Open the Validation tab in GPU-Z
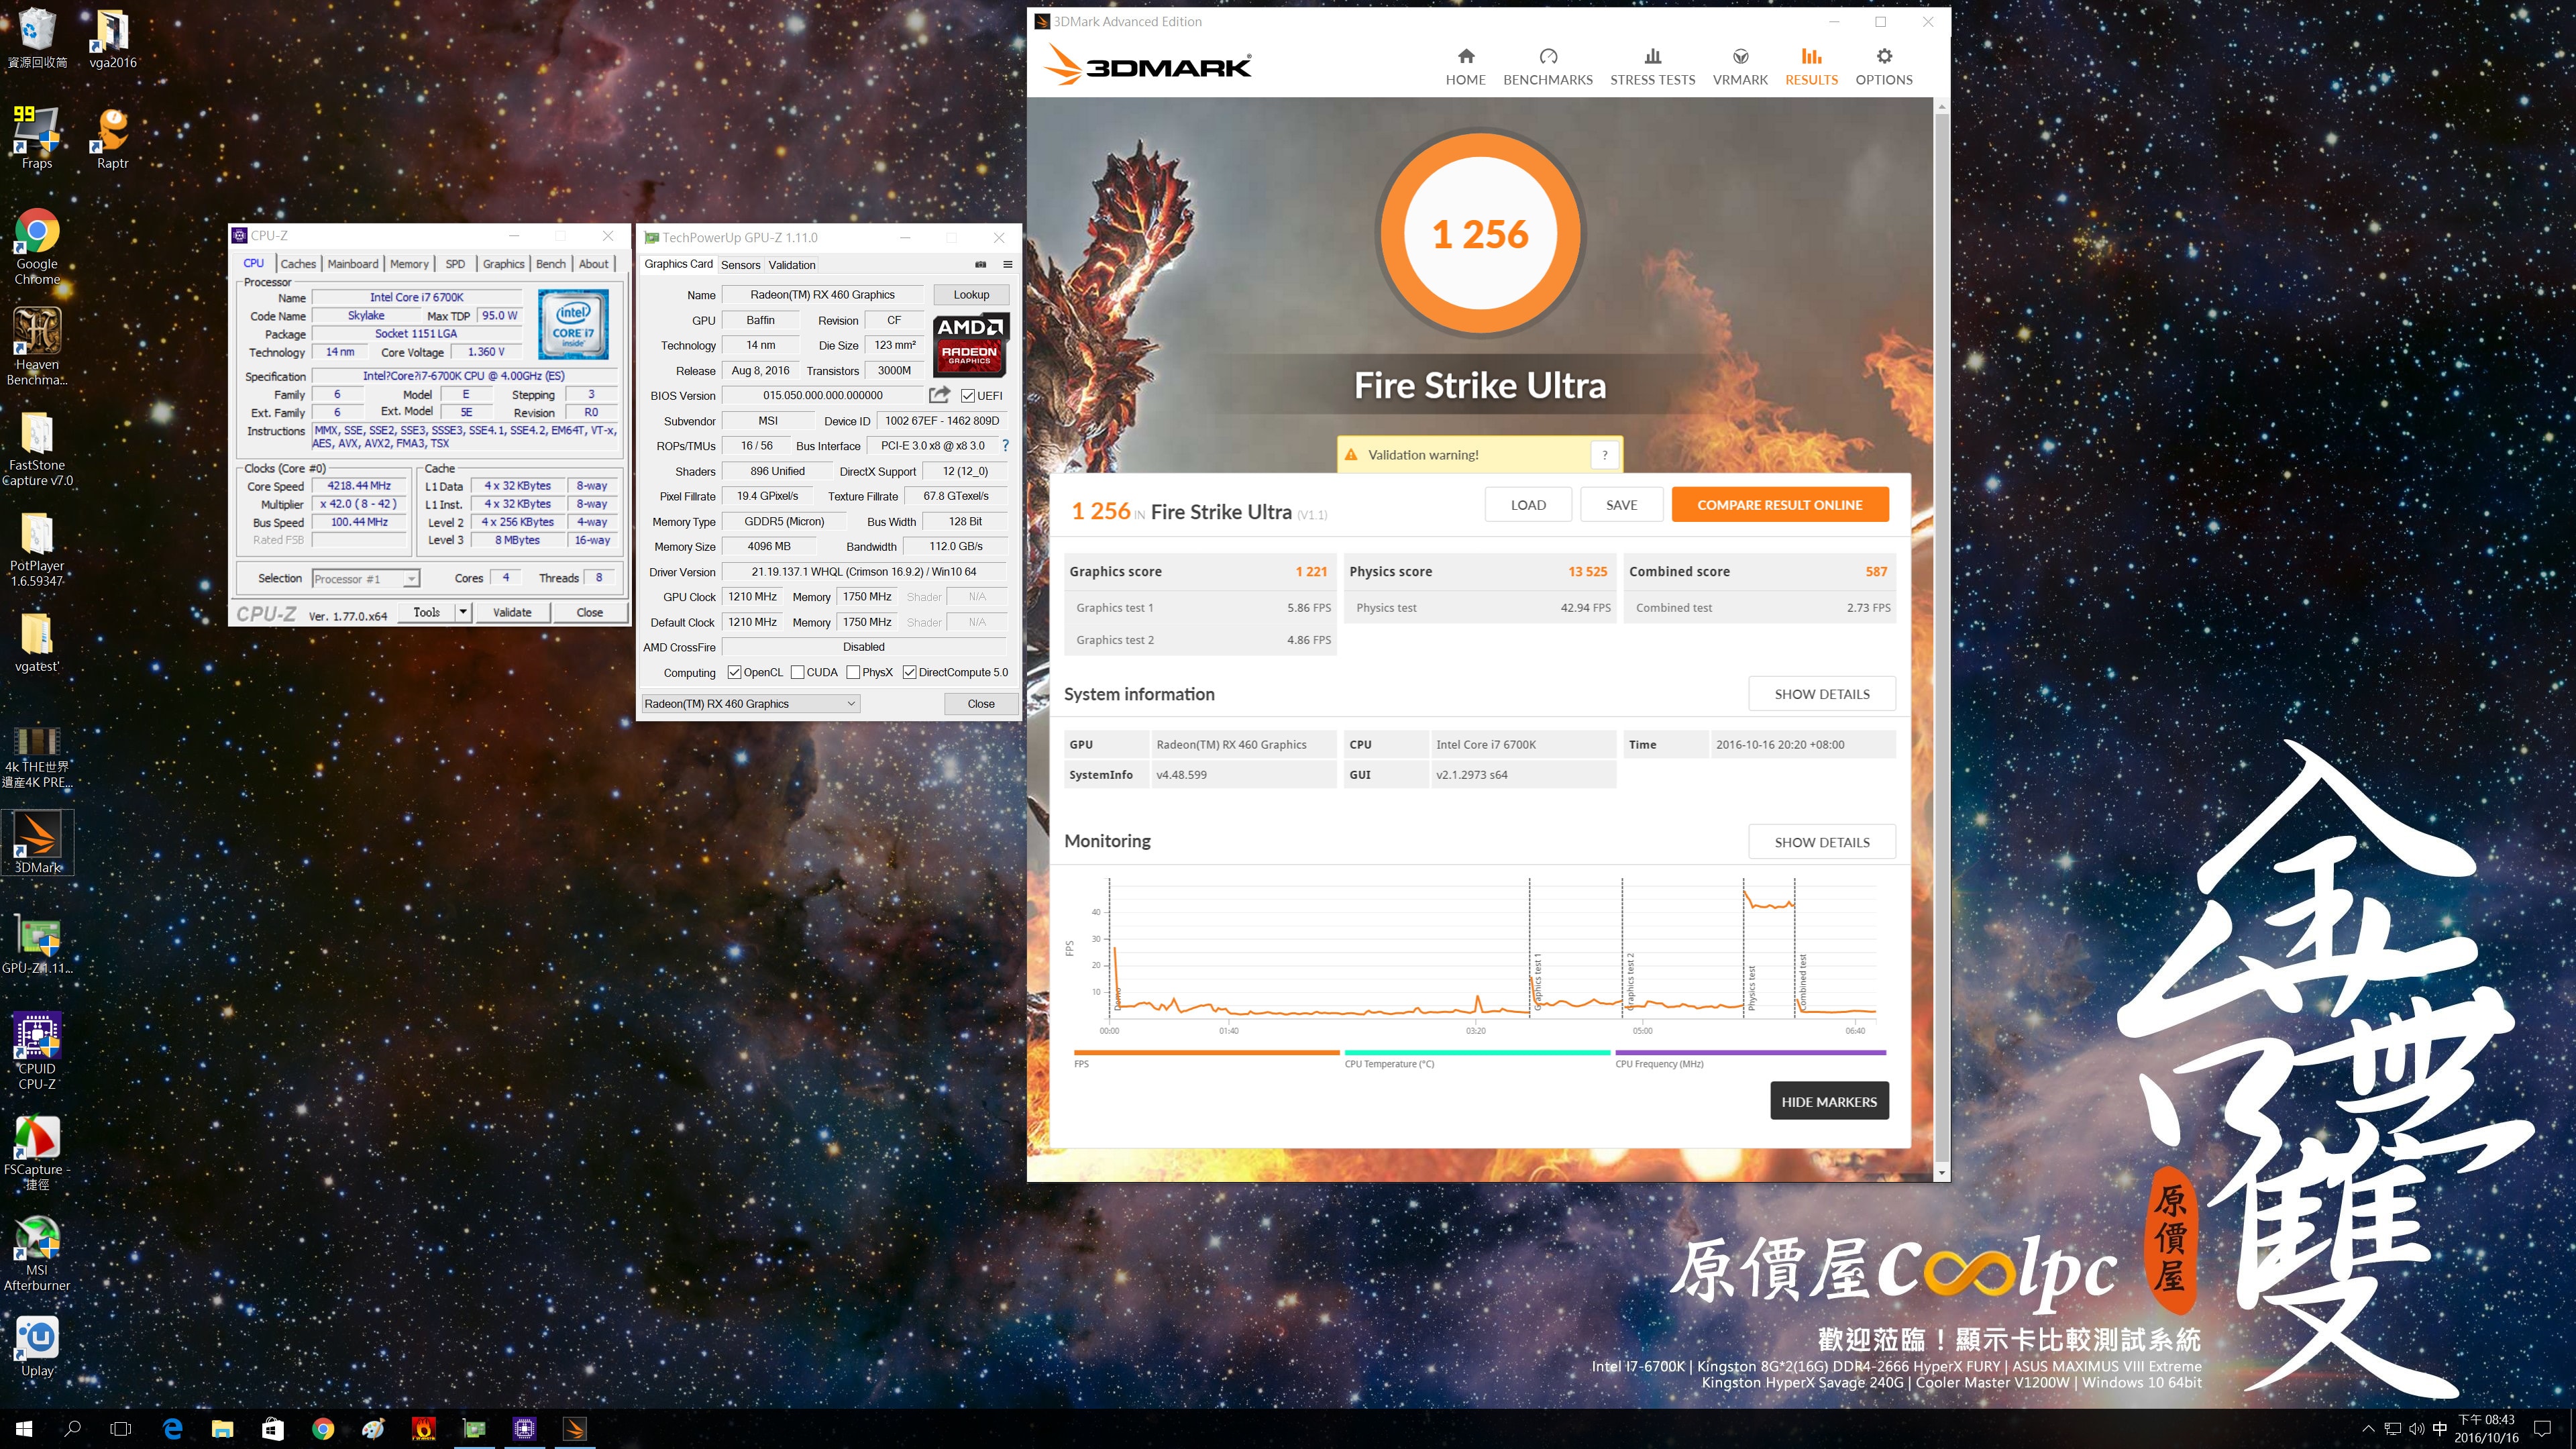 (x=792, y=265)
